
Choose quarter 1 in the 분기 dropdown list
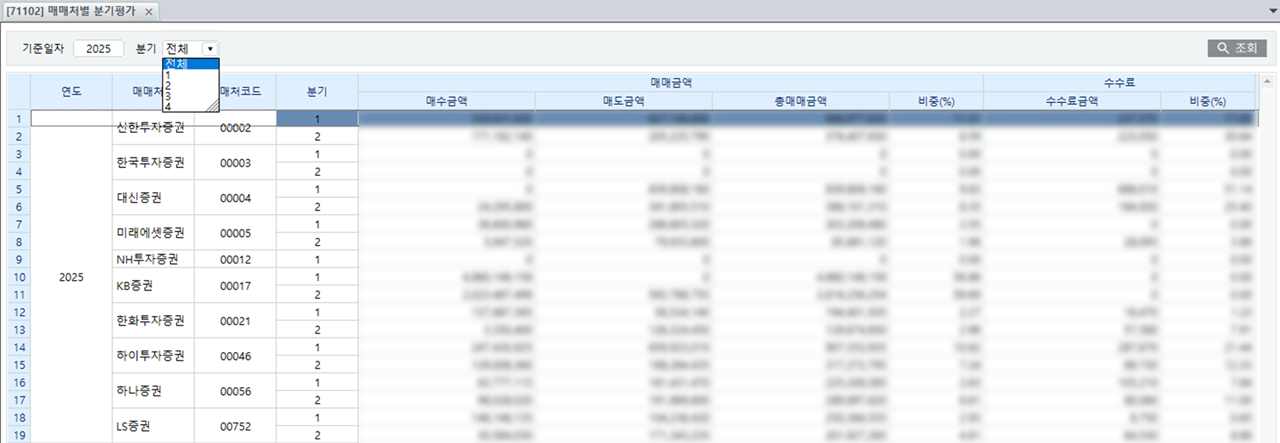(x=190, y=75)
